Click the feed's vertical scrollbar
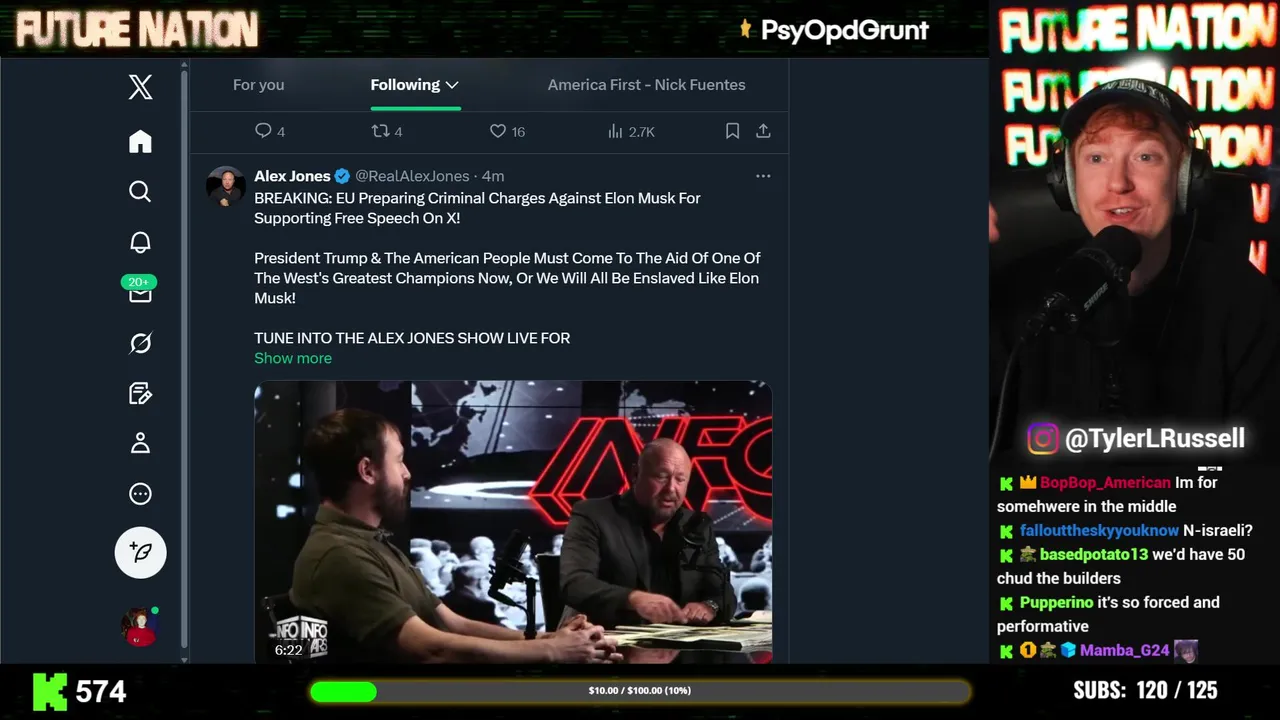Image resolution: width=1280 pixels, height=720 pixels. tap(184, 360)
